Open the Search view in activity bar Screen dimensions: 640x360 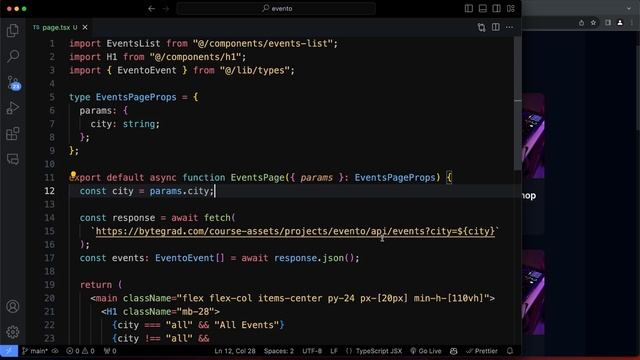pos(13,56)
